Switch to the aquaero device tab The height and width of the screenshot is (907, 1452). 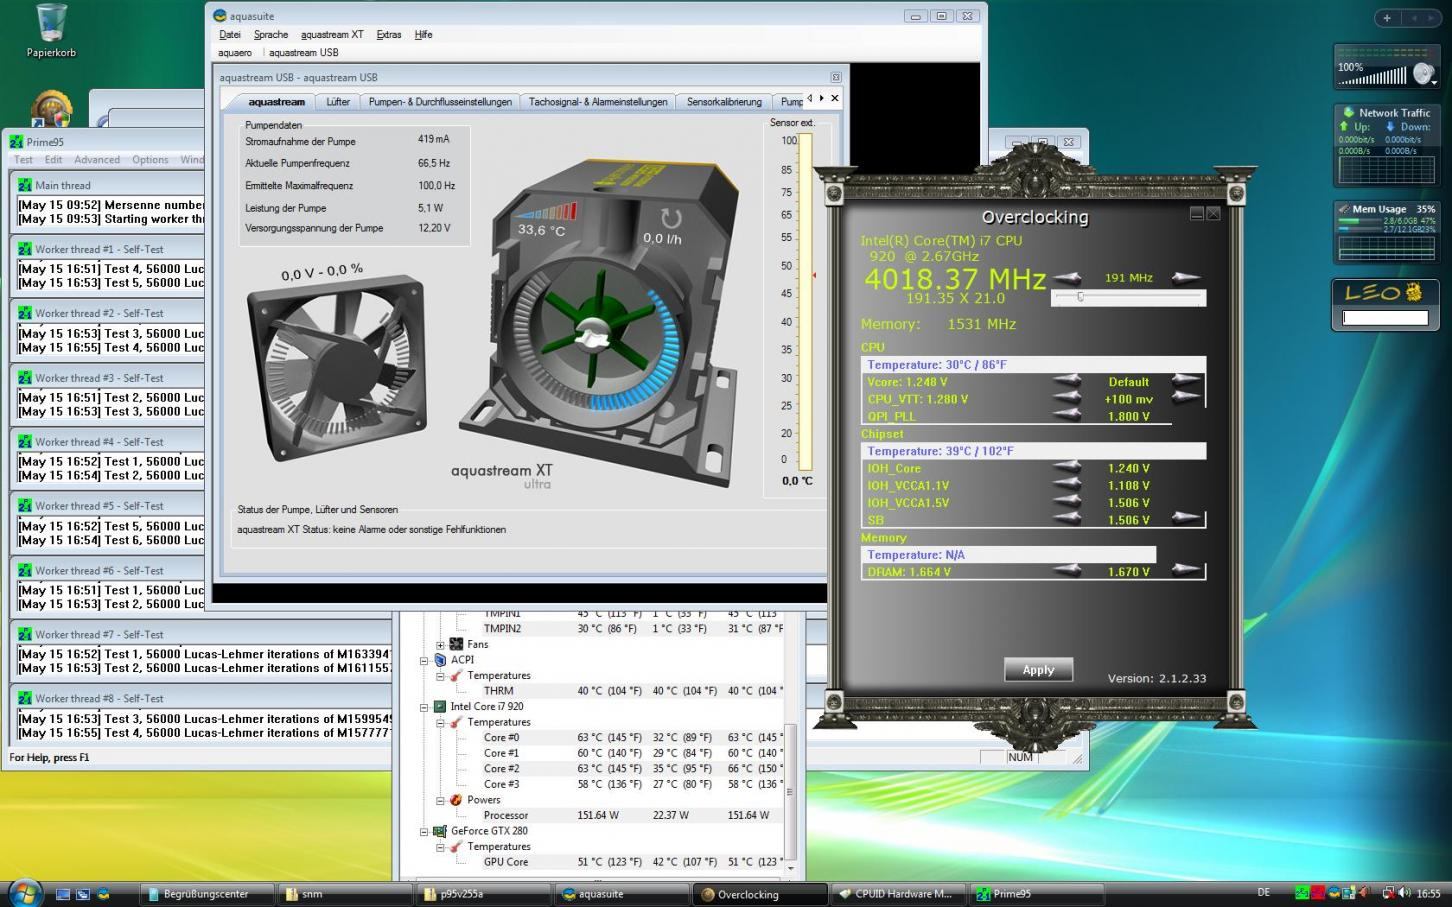pyautogui.click(x=235, y=53)
